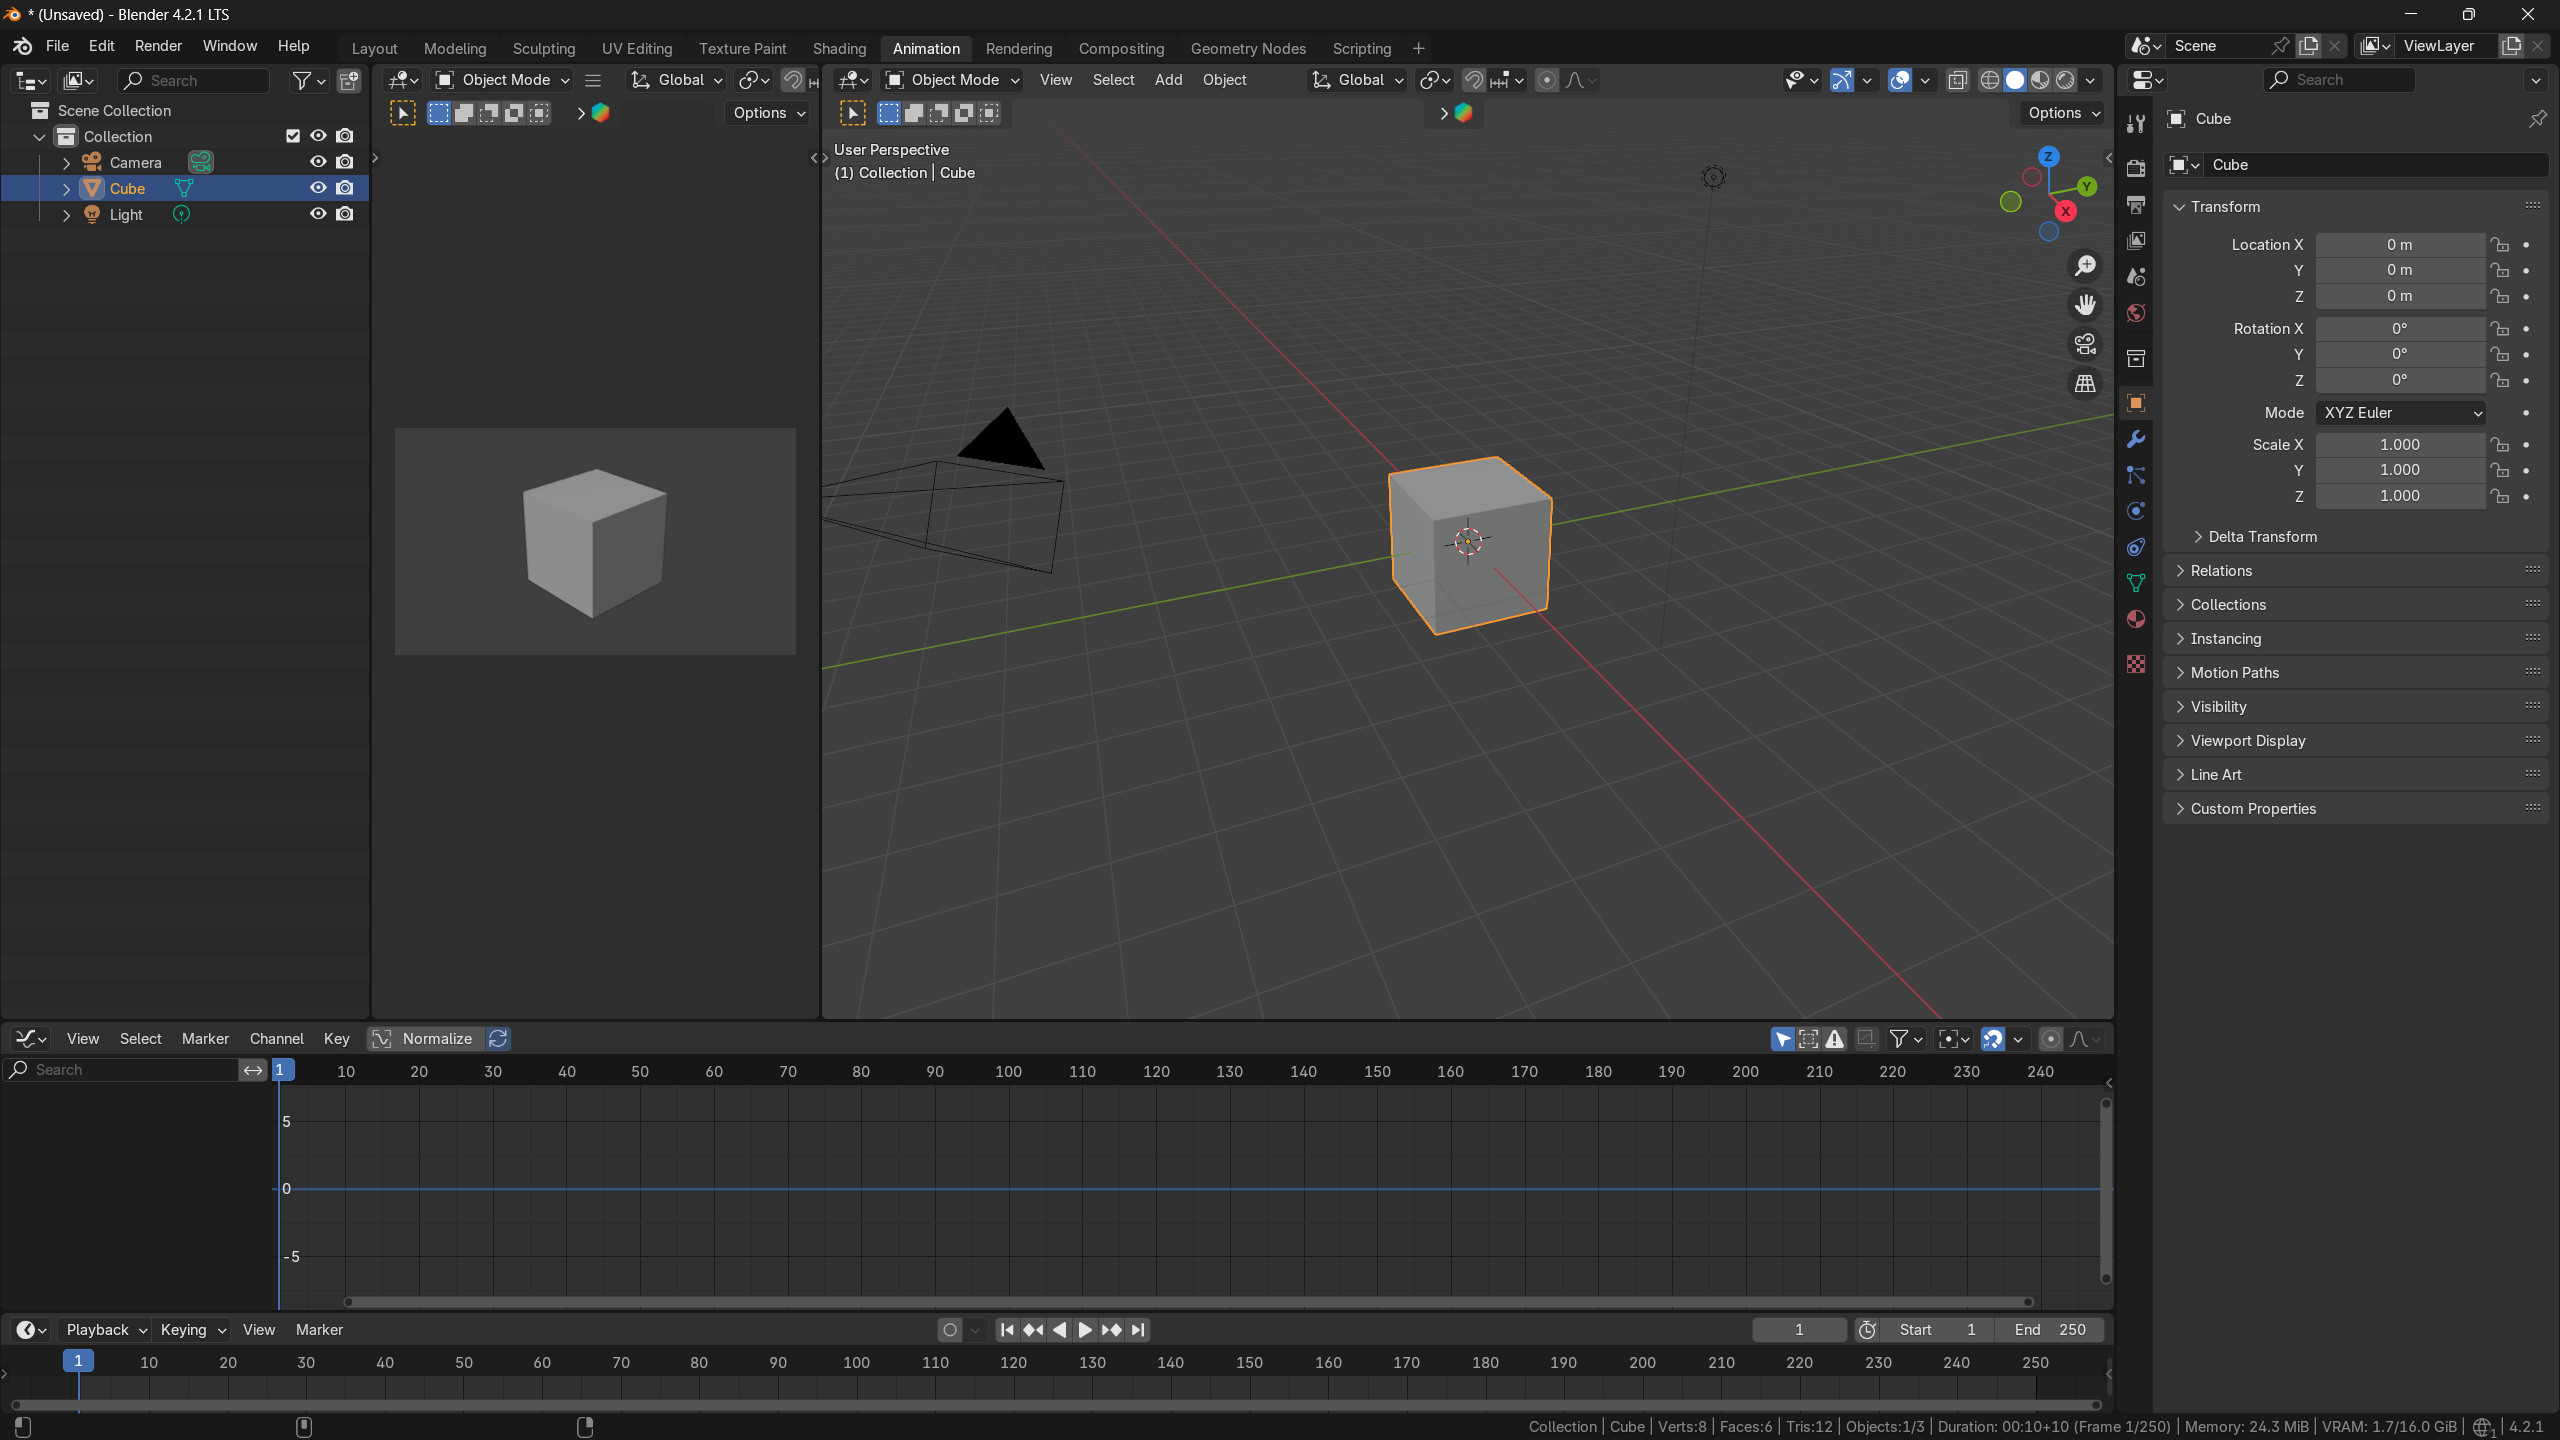Image resolution: width=2560 pixels, height=1440 pixels.
Task: Pin the Cube properties panel
Action: (2537, 119)
